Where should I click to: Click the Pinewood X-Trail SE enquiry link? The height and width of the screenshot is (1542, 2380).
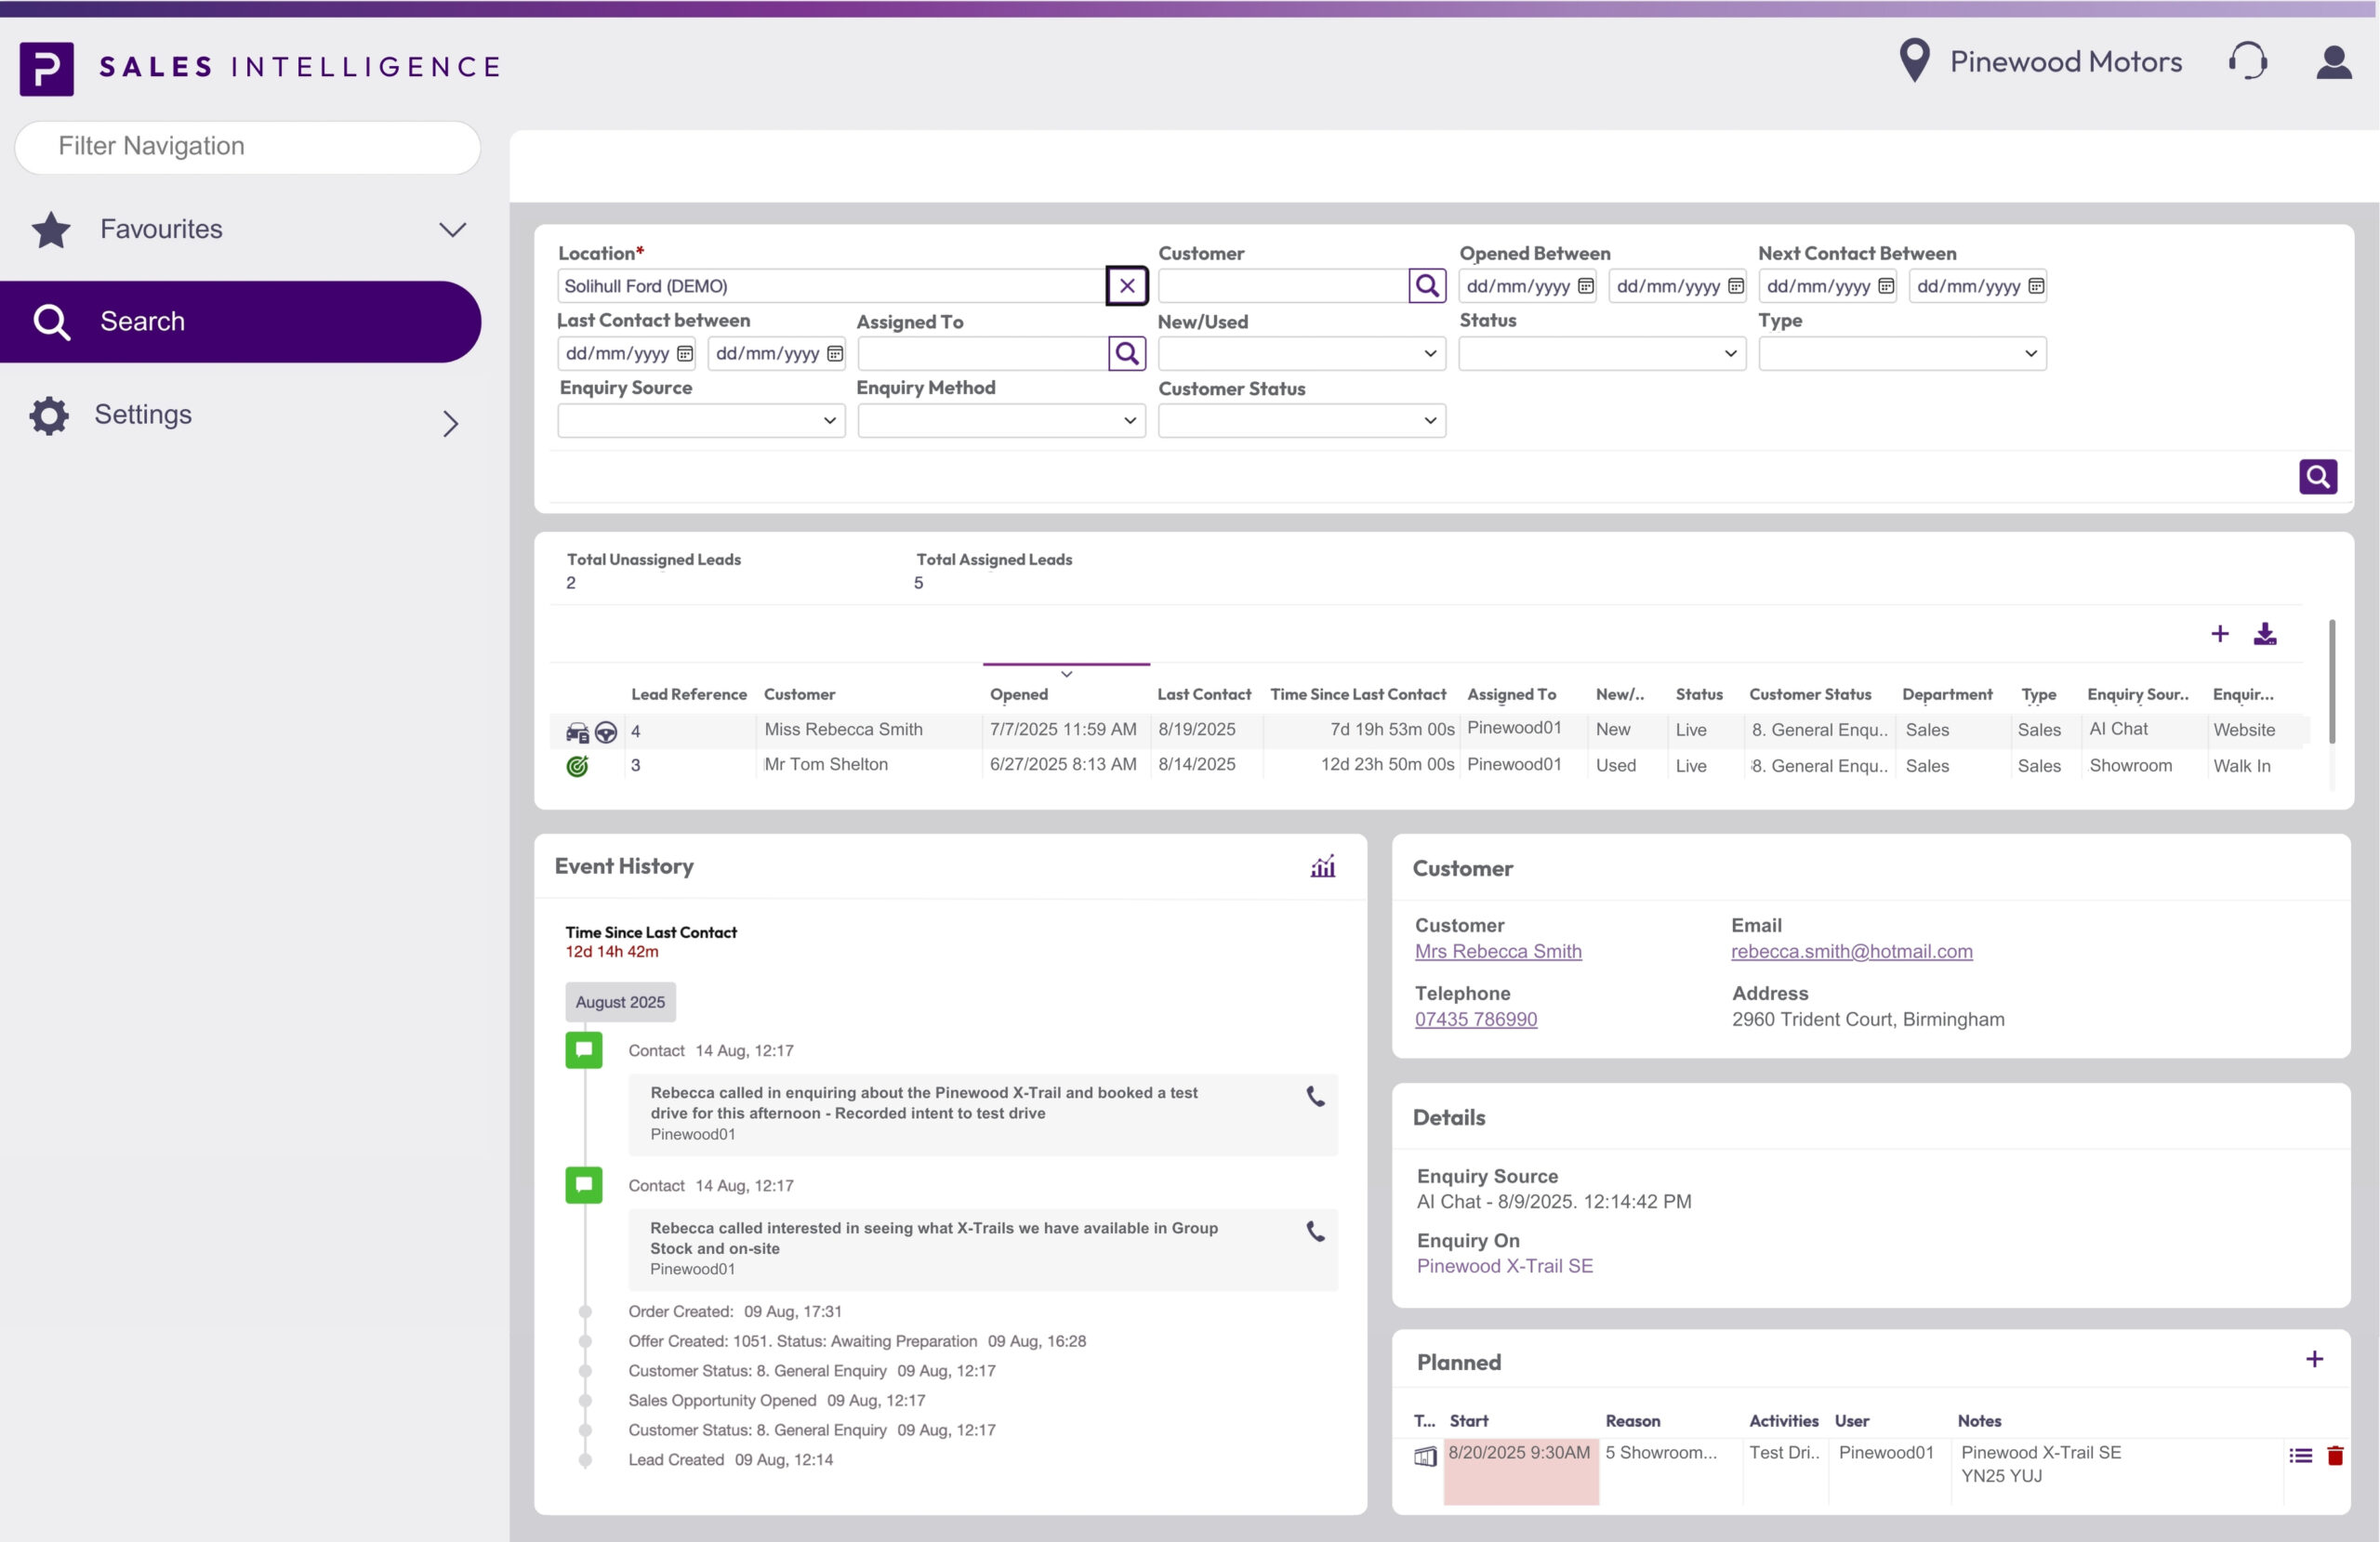coord(1504,1266)
